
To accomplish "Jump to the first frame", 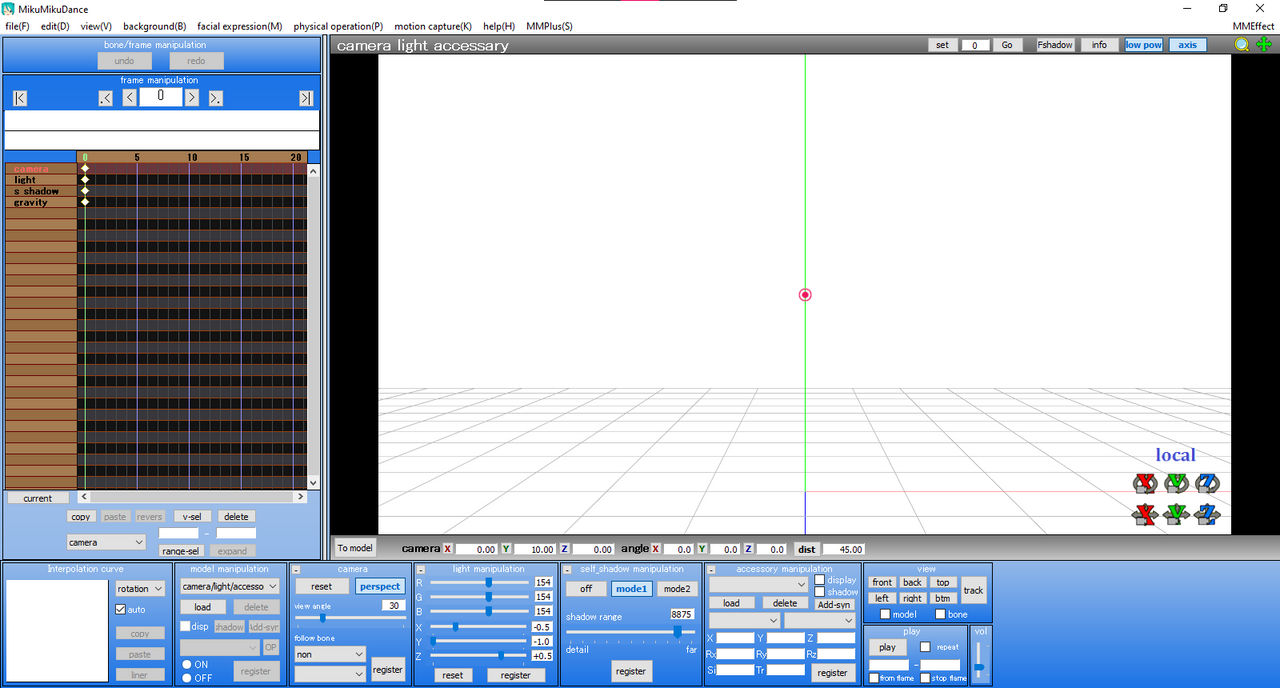I will [x=20, y=97].
